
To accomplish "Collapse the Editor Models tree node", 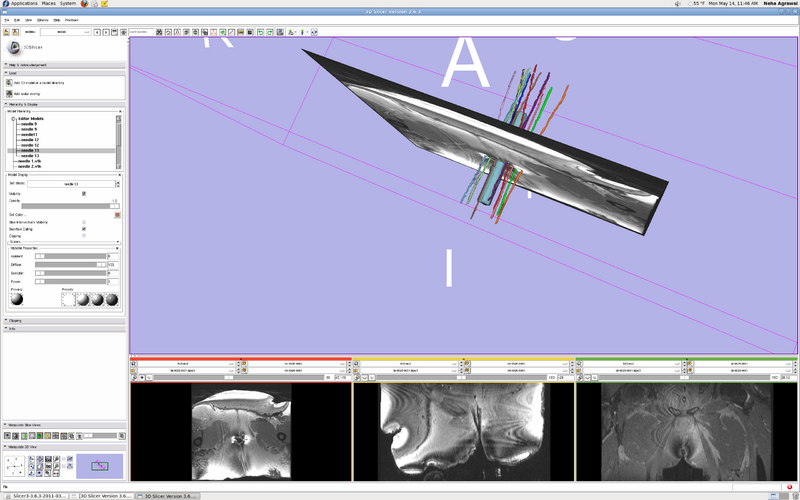I will pos(14,118).
